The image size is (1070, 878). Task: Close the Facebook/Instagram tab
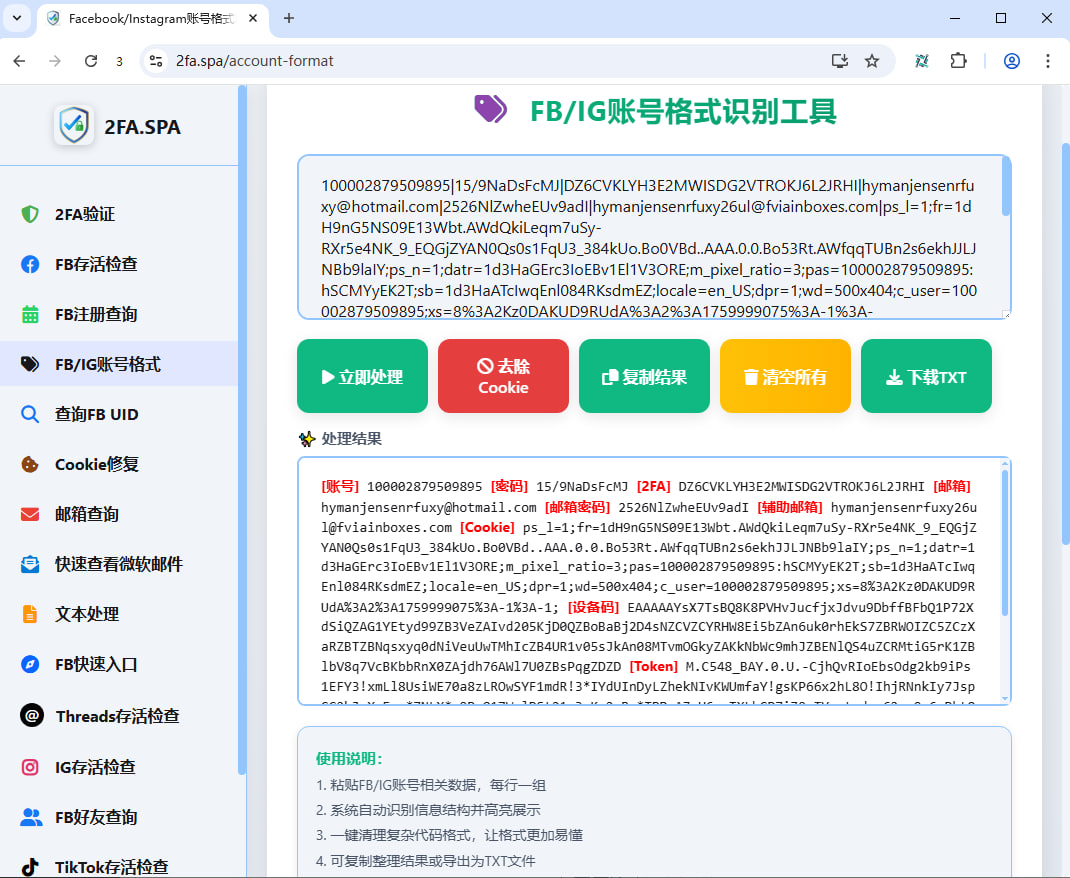point(253,18)
